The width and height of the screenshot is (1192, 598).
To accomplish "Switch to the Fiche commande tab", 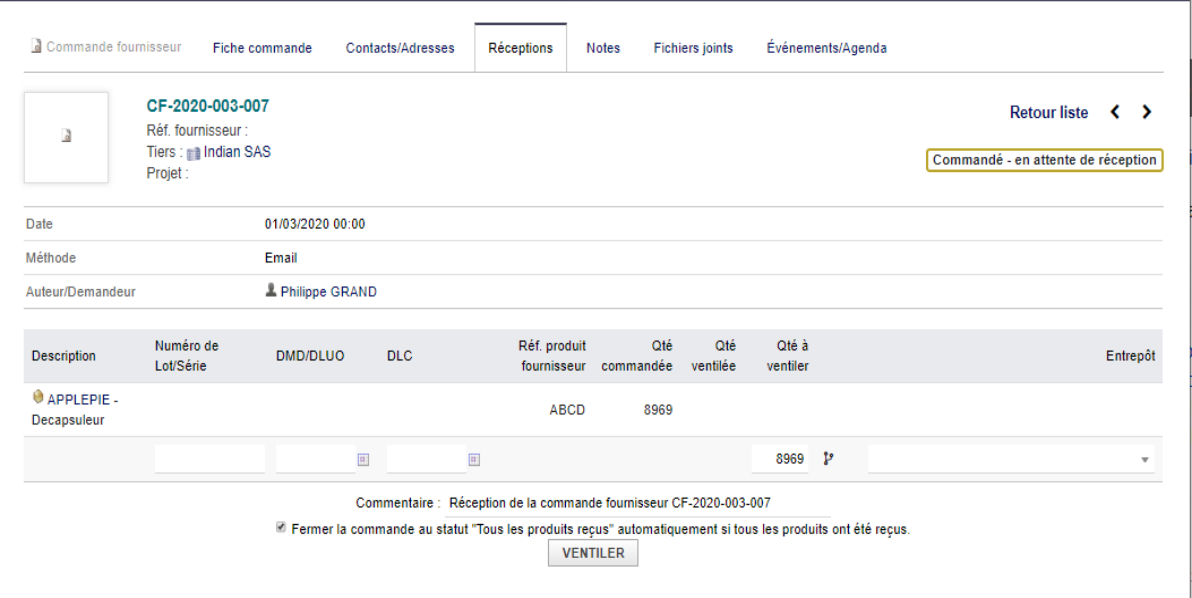I will click(262, 48).
